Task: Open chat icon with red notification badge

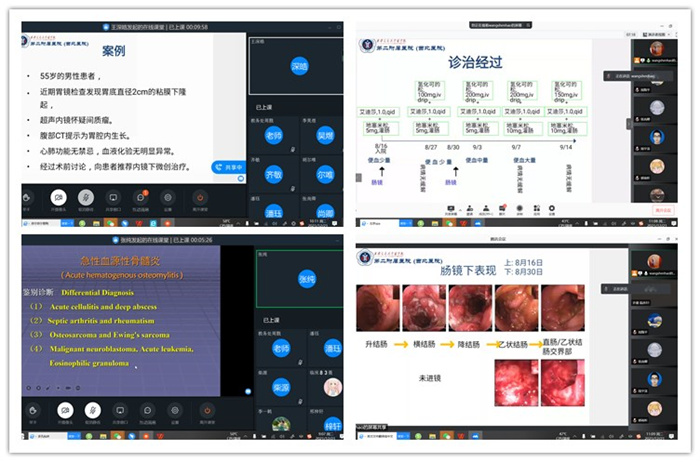Action: (x=142, y=198)
